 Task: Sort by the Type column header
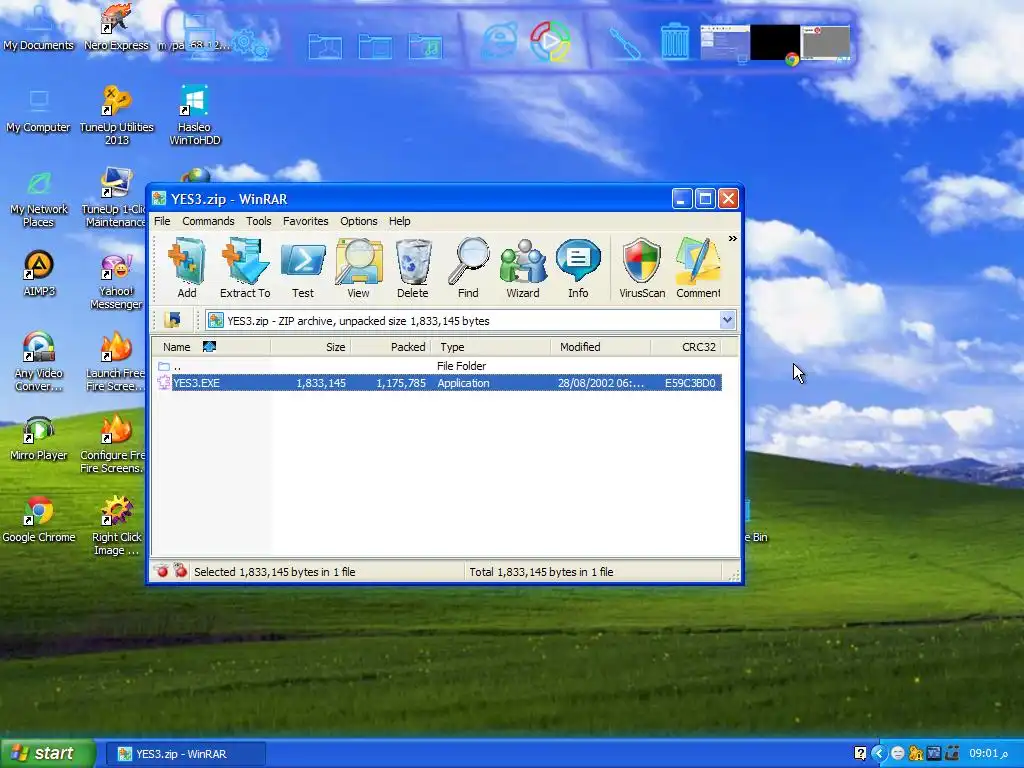tap(490, 347)
